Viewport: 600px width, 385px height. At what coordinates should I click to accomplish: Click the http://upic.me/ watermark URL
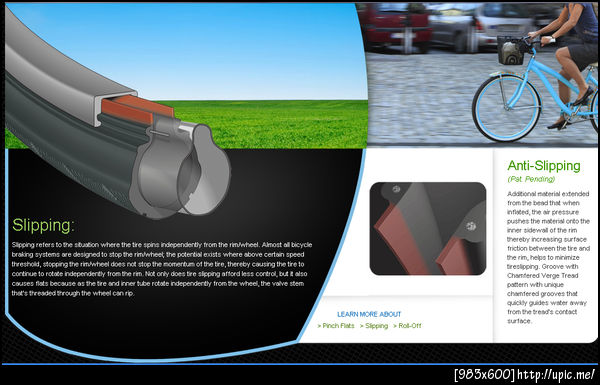pos(556,374)
